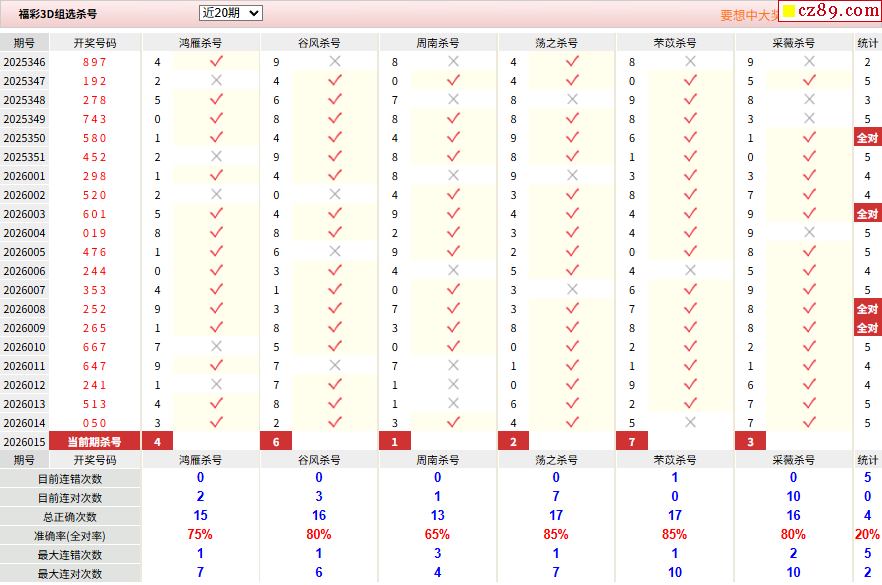Click the 福彩3D组选杀号 title
The image size is (882, 585).
pos(59,15)
